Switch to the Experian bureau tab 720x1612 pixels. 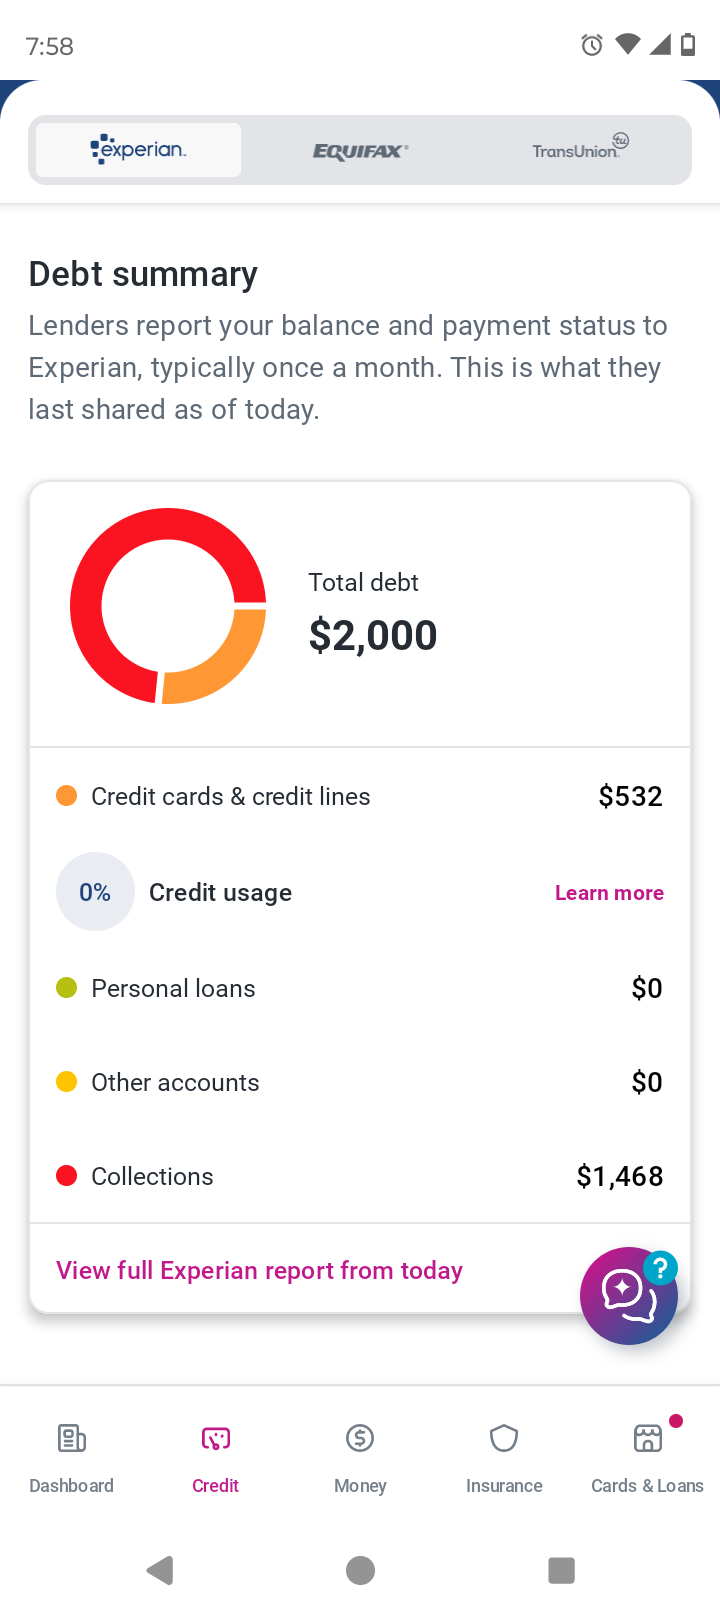(x=139, y=150)
